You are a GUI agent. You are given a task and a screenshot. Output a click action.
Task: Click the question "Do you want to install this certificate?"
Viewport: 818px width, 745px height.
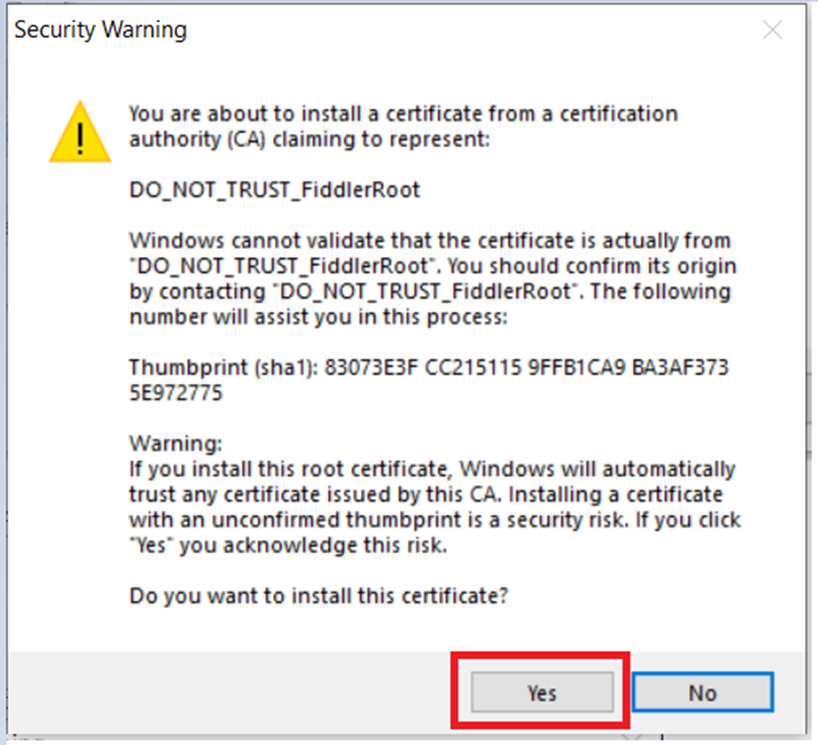pyautogui.click(x=319, y=596)
